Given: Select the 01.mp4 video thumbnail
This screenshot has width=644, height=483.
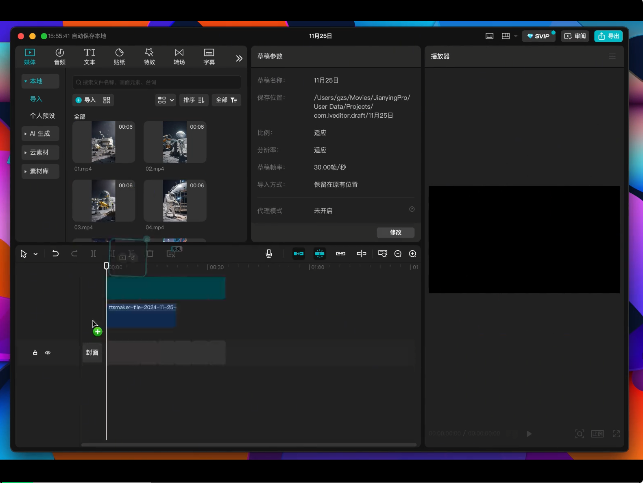Looking at the screenshot, I should pyautogui.click(x=104, y=142).
